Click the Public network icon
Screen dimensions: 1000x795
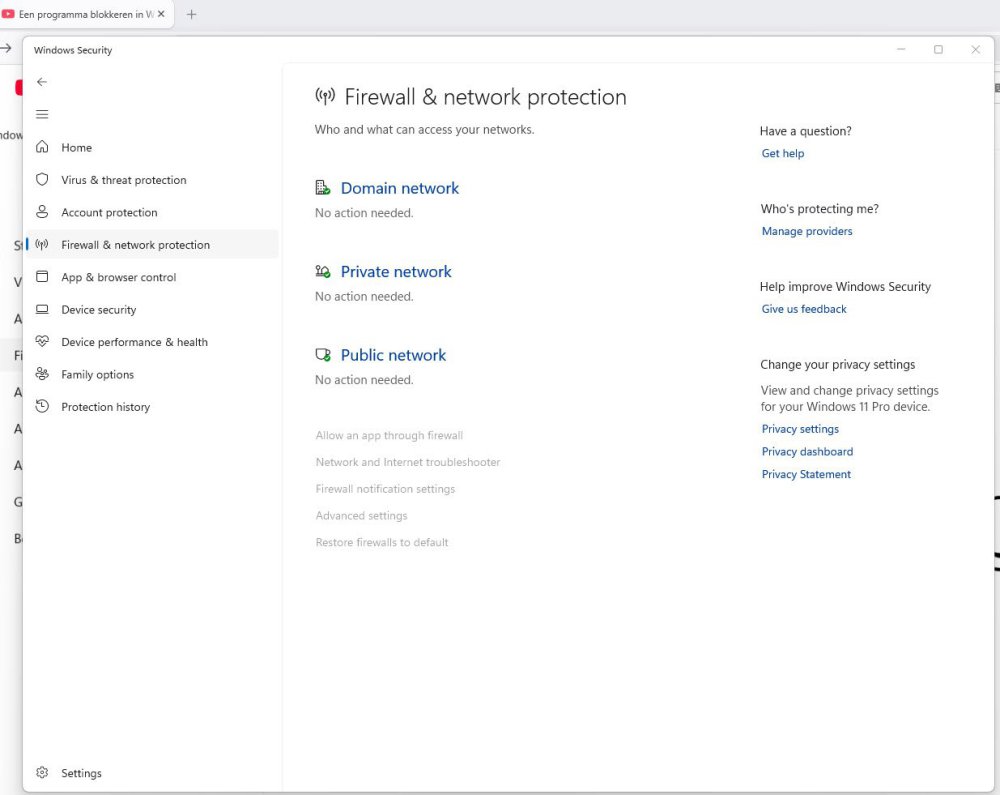tap(323, 354)
